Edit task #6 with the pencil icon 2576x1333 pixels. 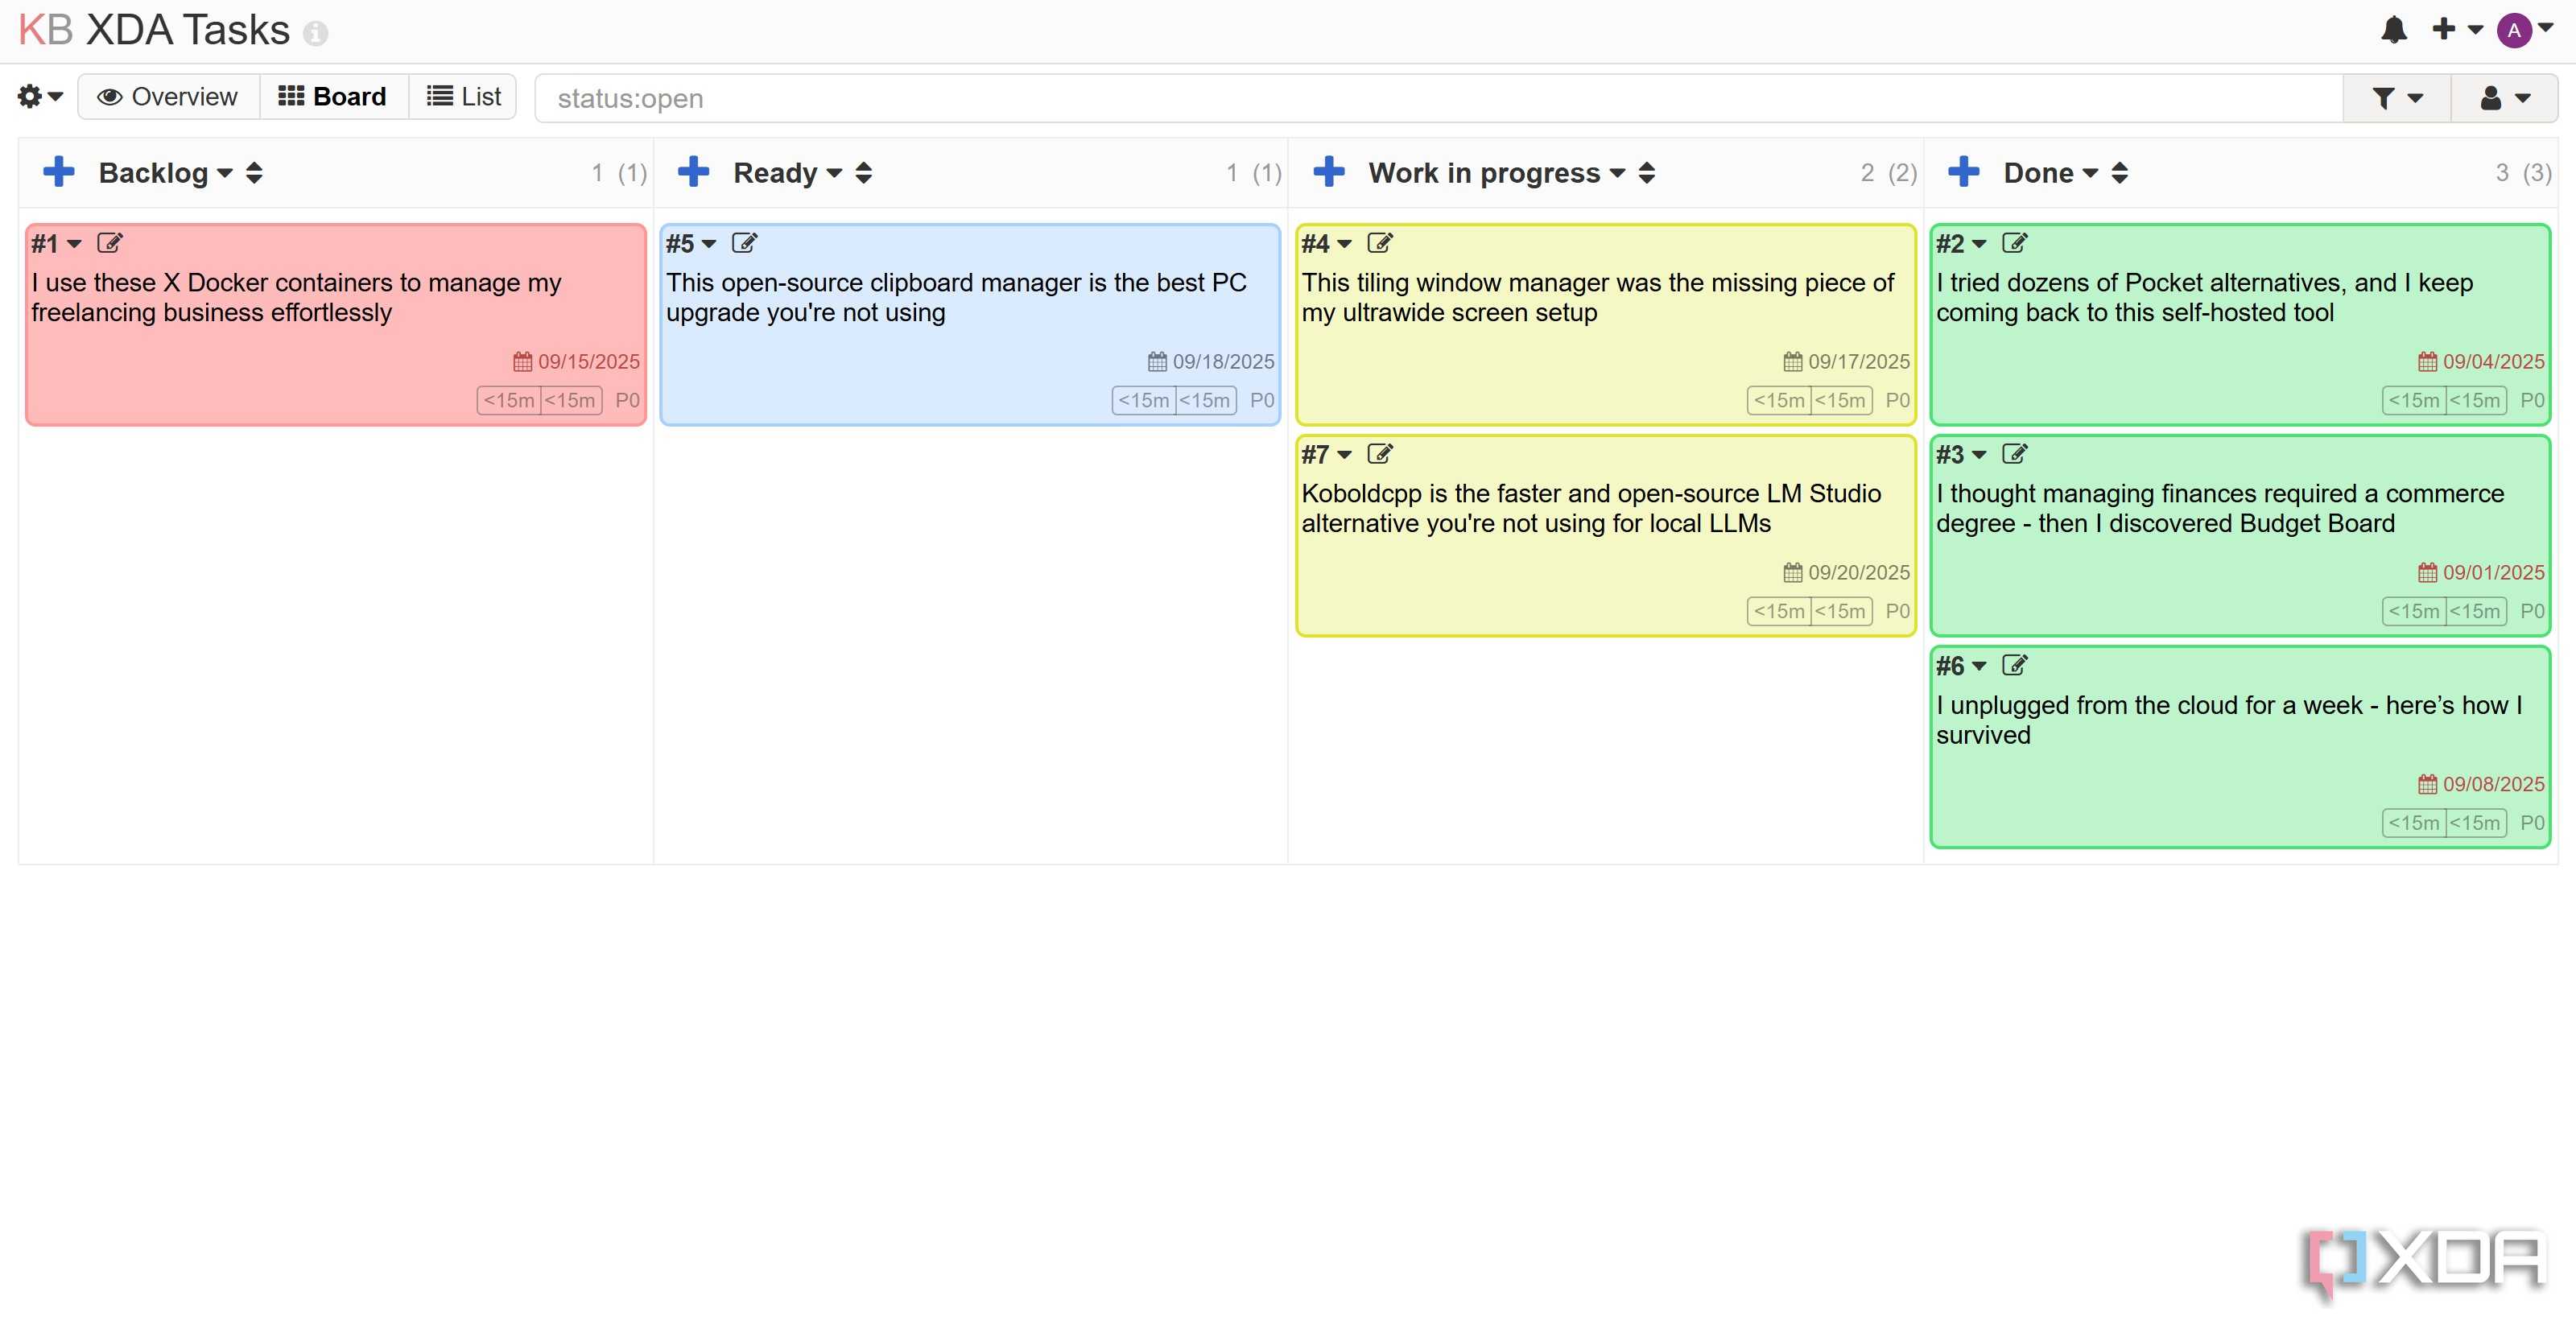(x=2014, y=665)
